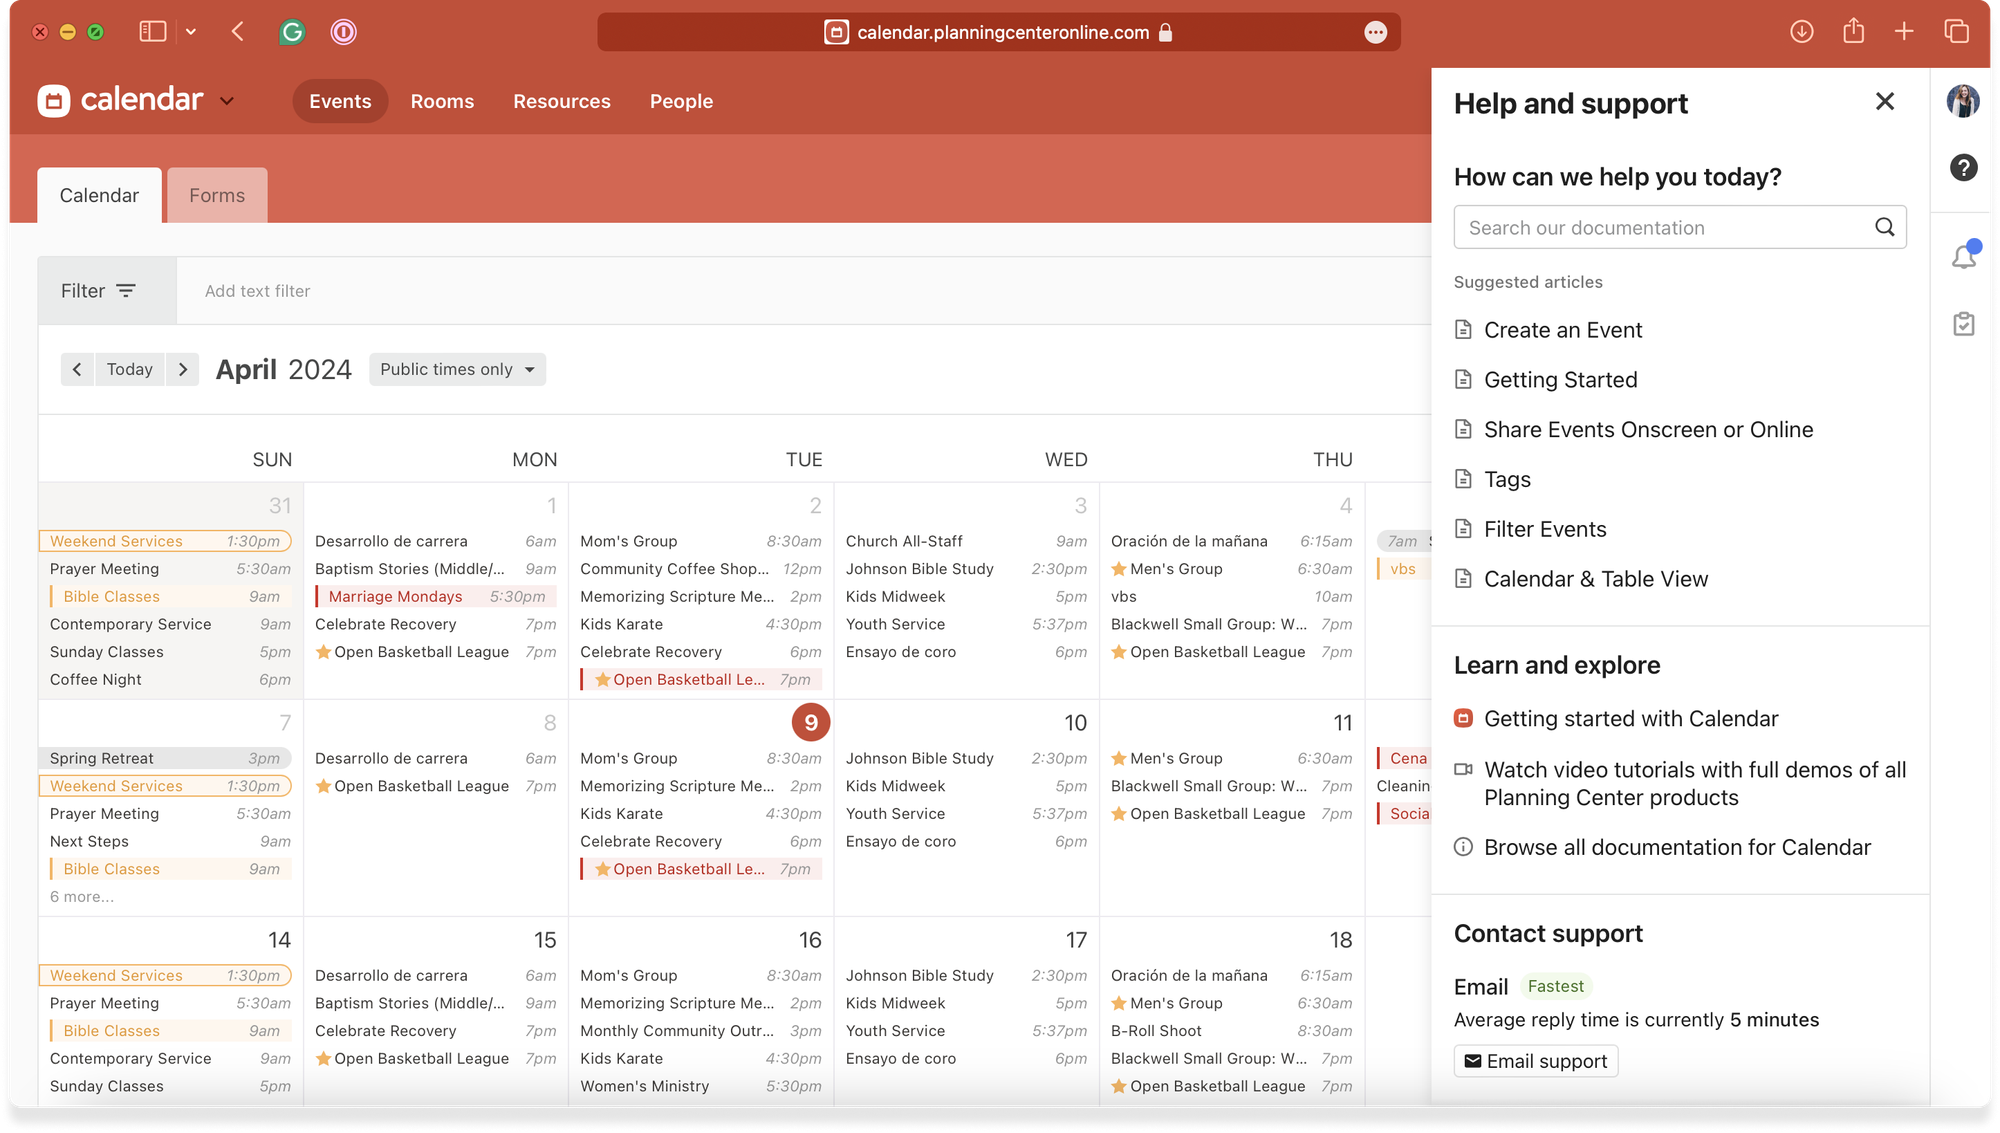The height and width of the screenshot is (1133, 2000).
Task: Open the Filter options
Action: pyautogui.click(x=98, y=291)
